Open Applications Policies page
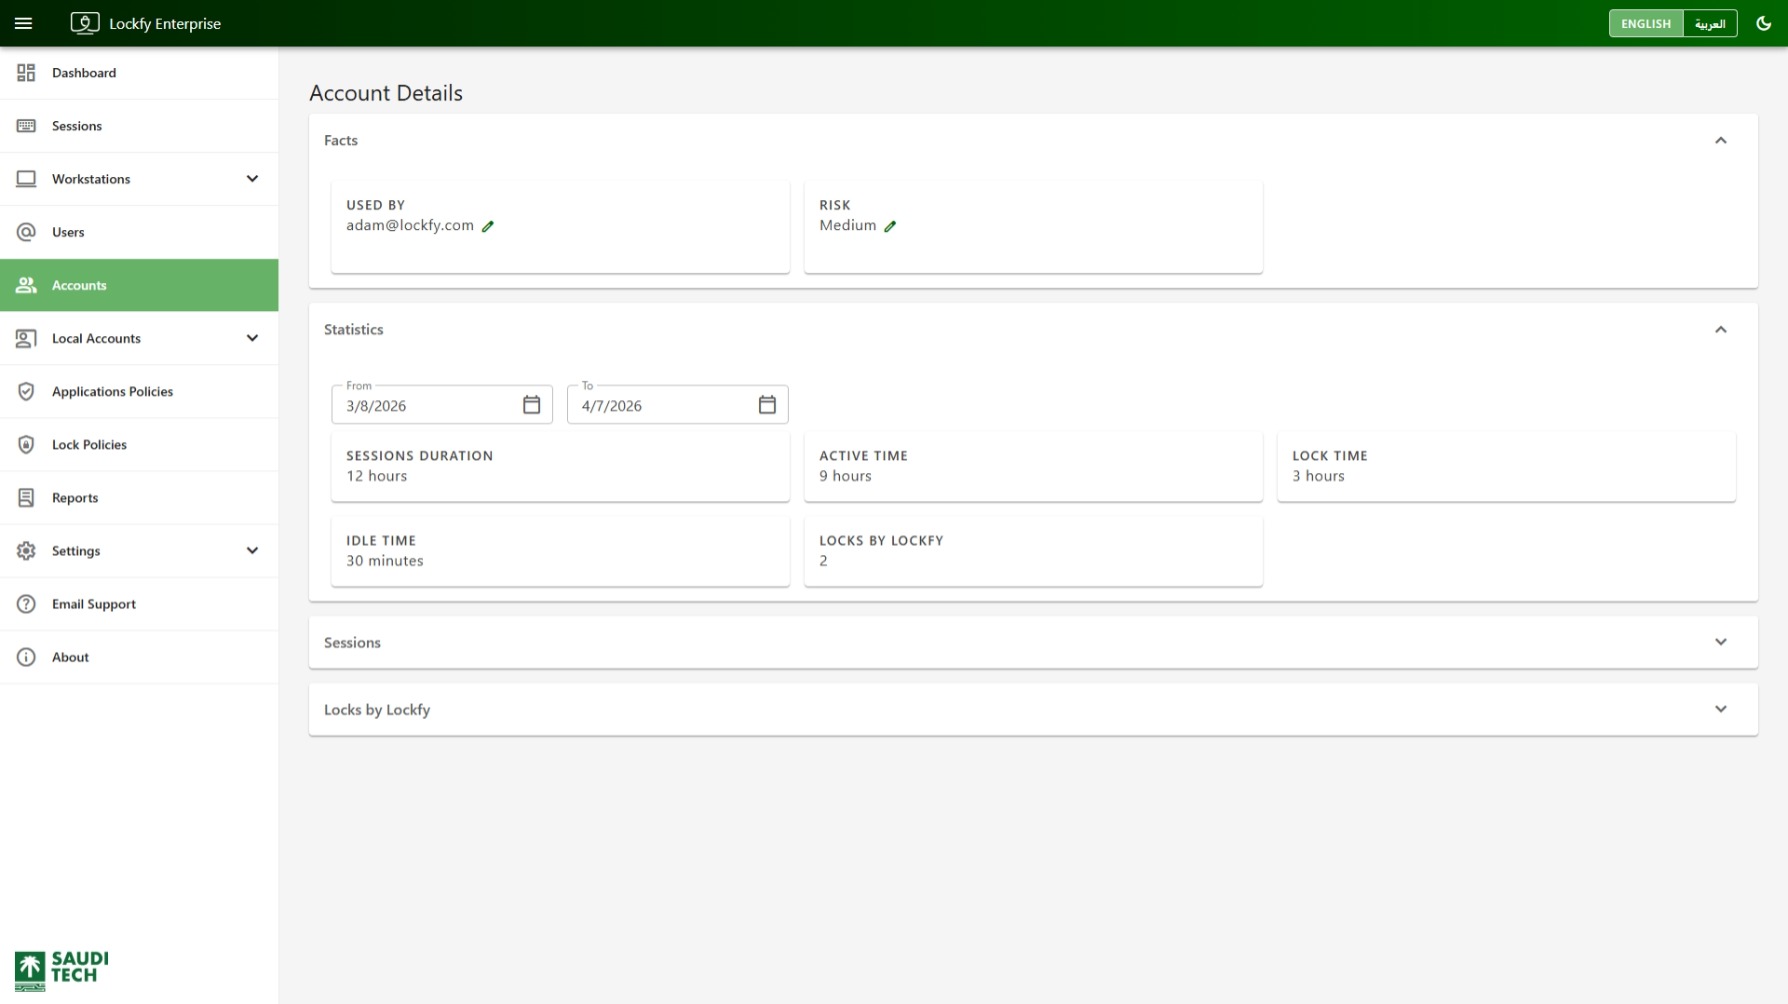This screenshot has height=1004, width=1788. [x=139, y=391]
